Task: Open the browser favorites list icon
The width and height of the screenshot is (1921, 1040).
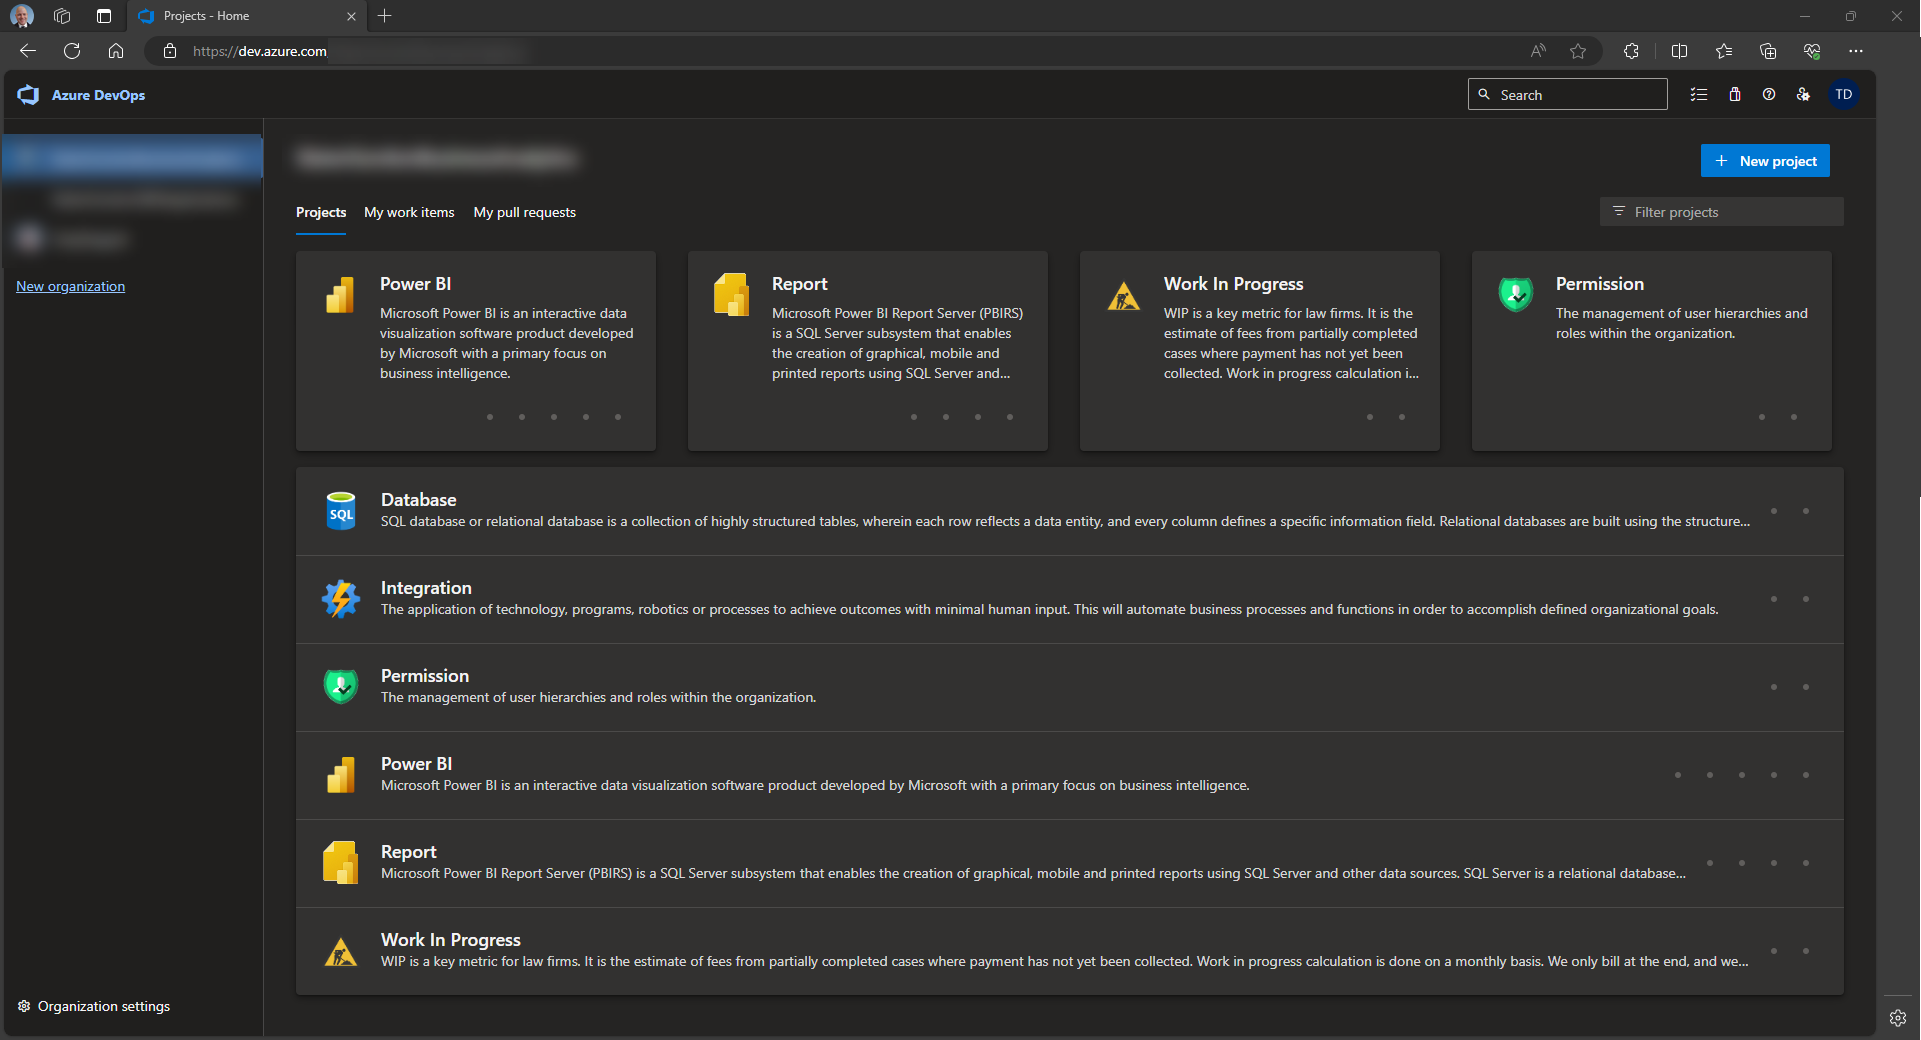Action: (x=1724, y=51)
